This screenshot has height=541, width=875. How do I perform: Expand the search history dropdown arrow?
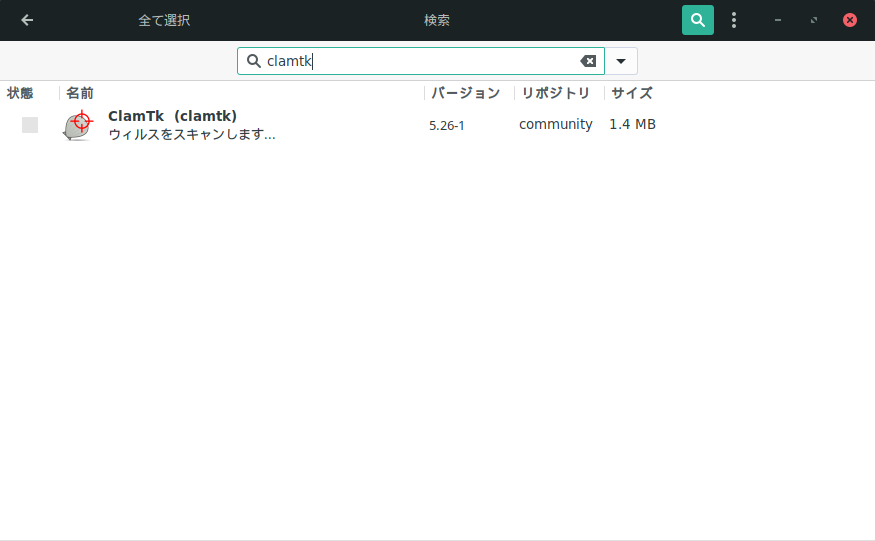tap(621, 61)
